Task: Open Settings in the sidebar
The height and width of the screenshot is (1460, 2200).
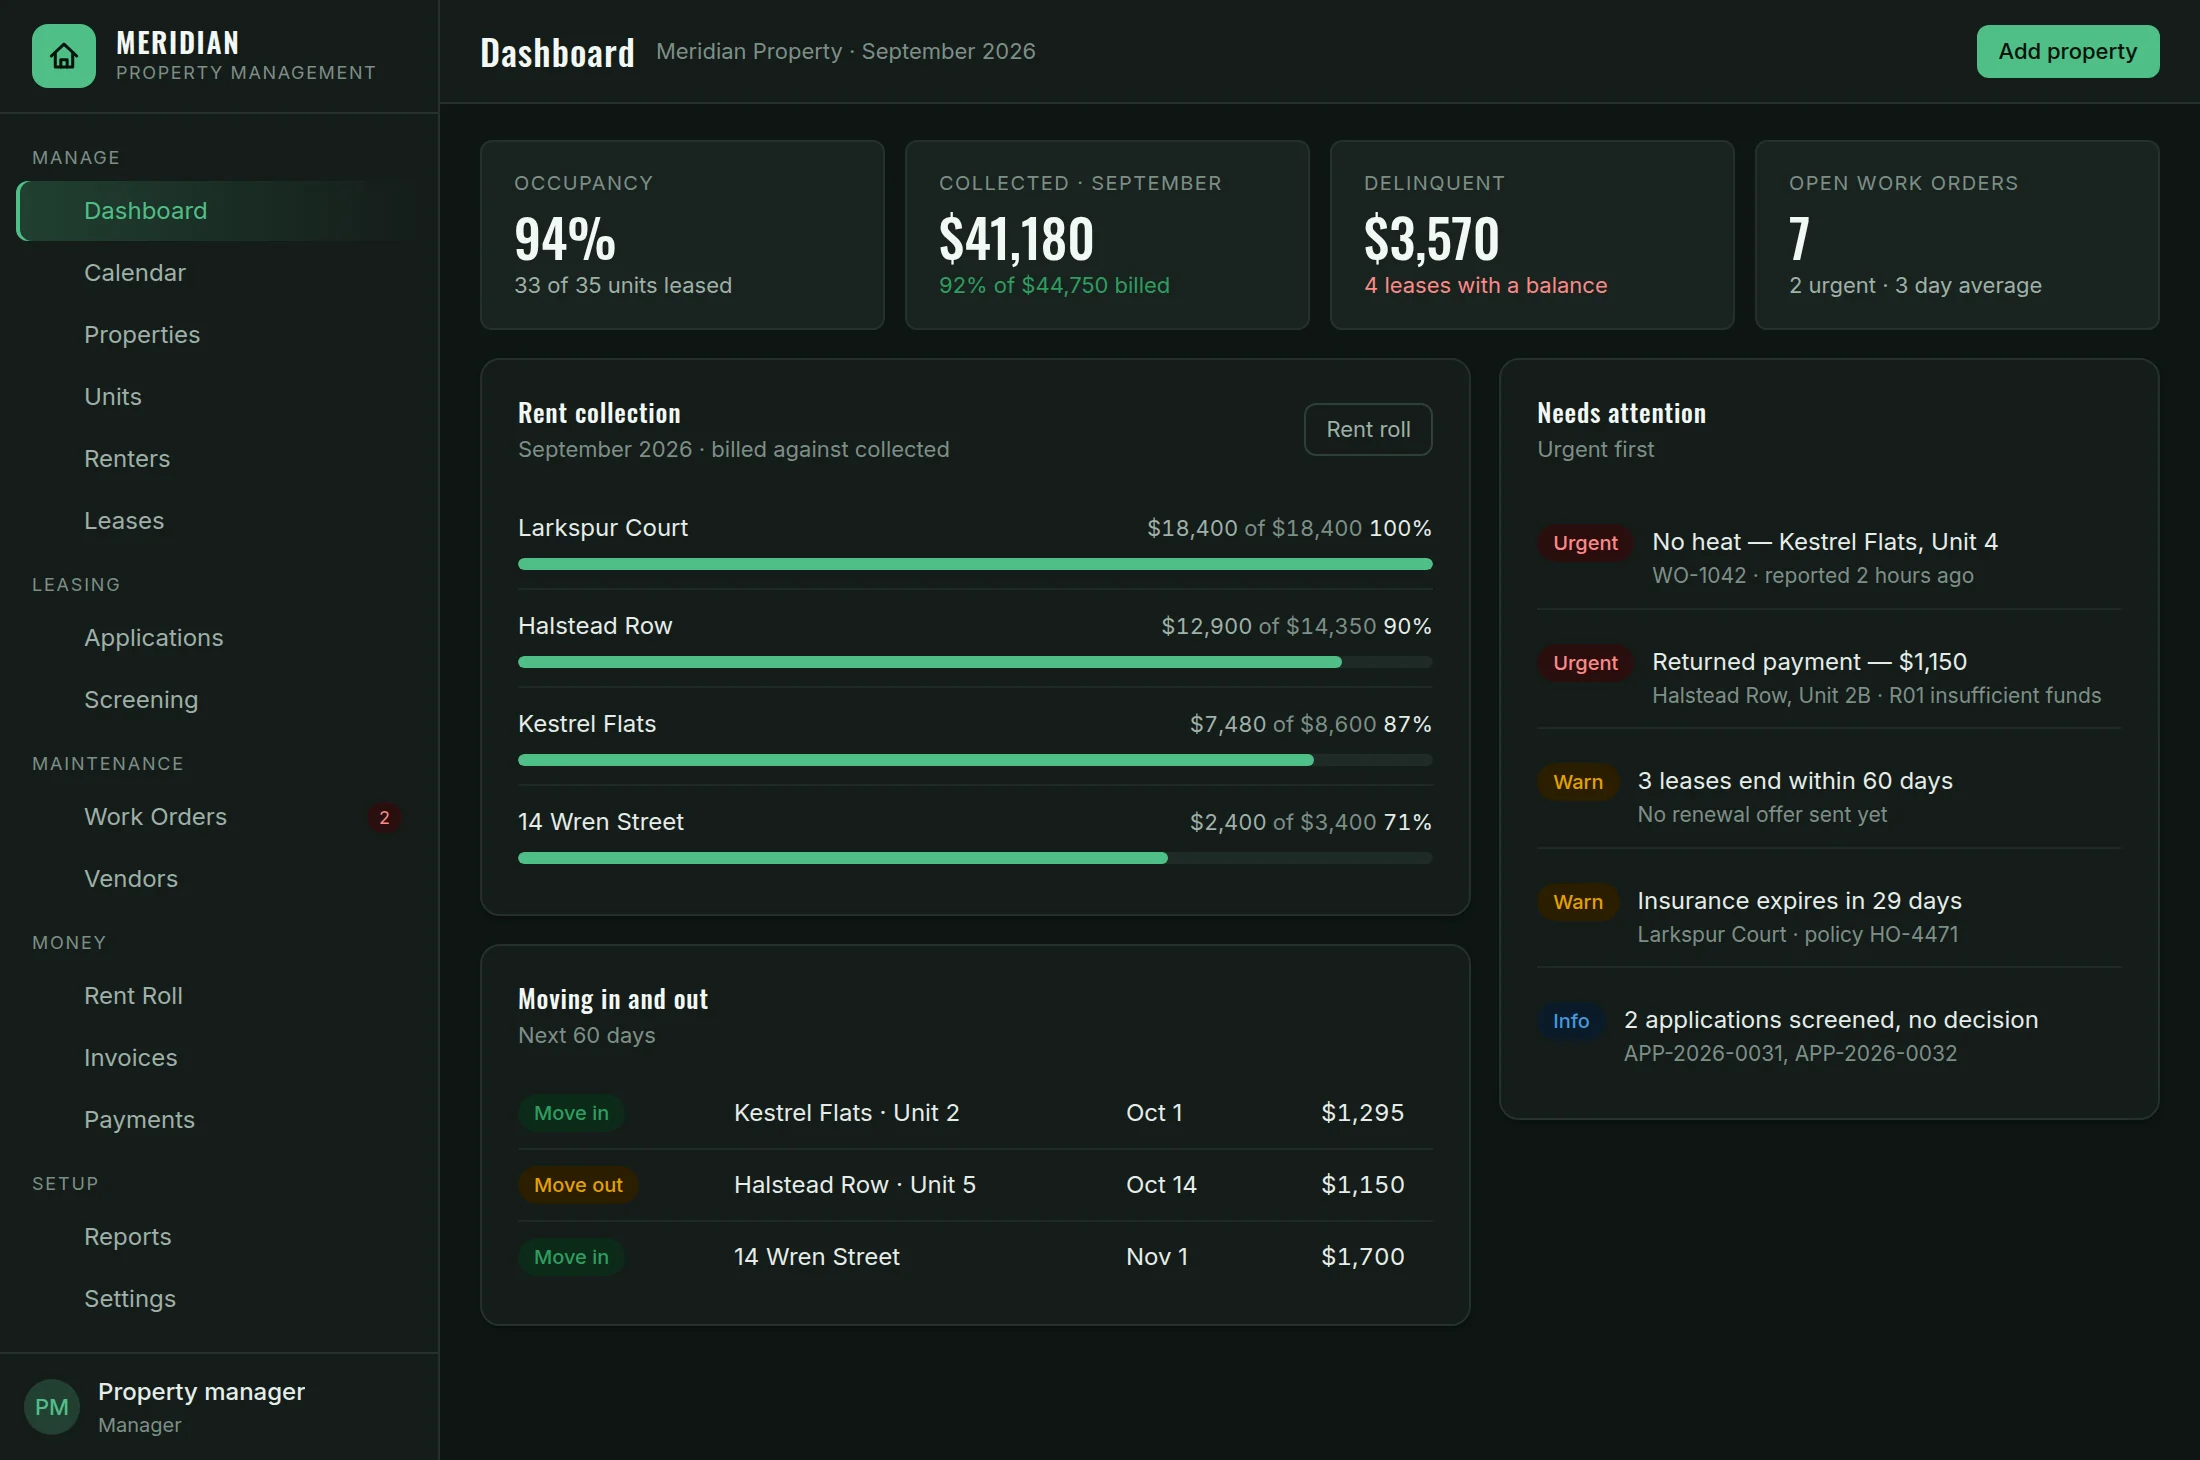Action: (x=219, y=1299)
